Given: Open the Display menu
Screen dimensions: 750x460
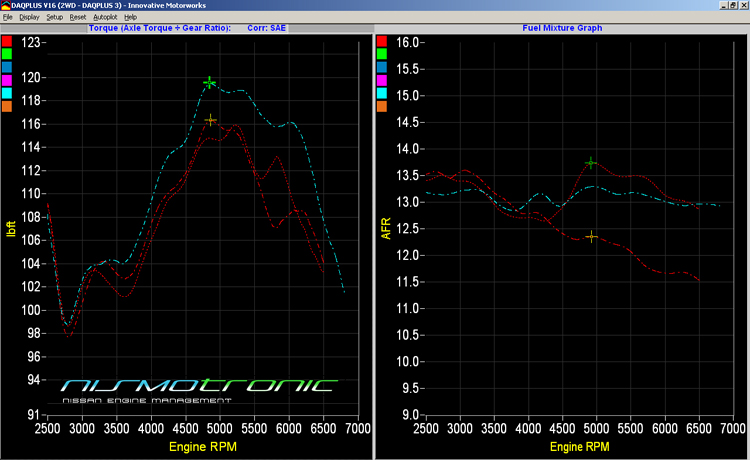Looking at the screenshot, I should point(28,18).
